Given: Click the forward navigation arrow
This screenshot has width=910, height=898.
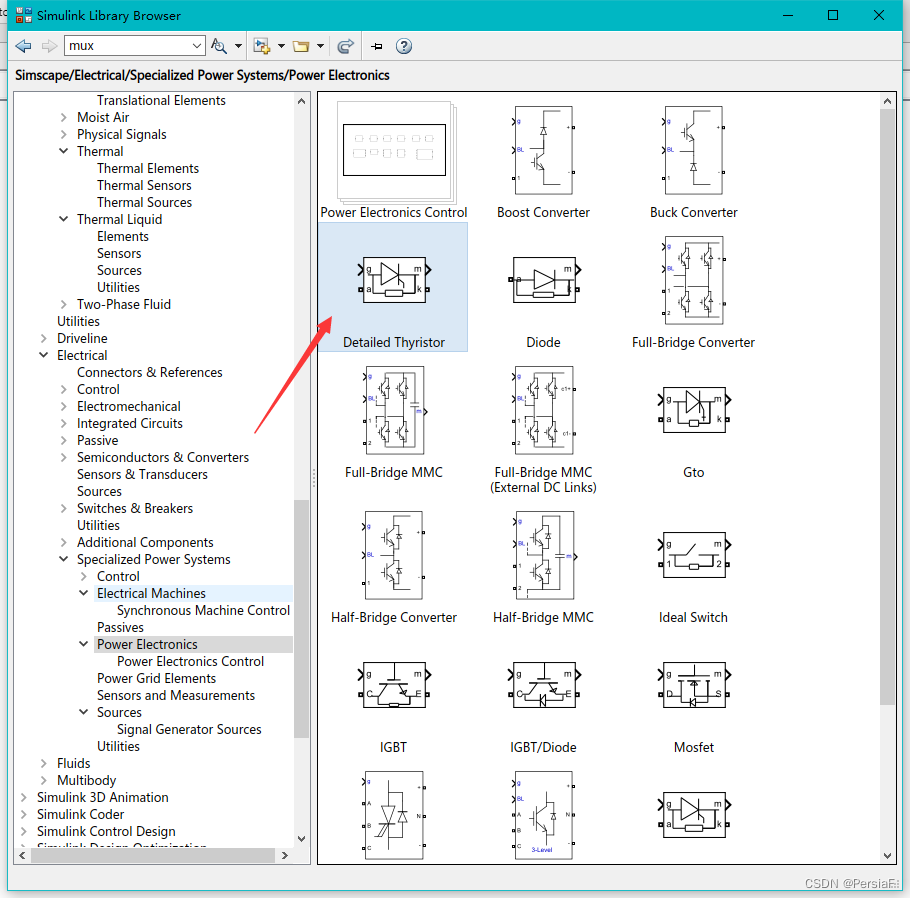Looking at the screenshot, I should [49, 46].
